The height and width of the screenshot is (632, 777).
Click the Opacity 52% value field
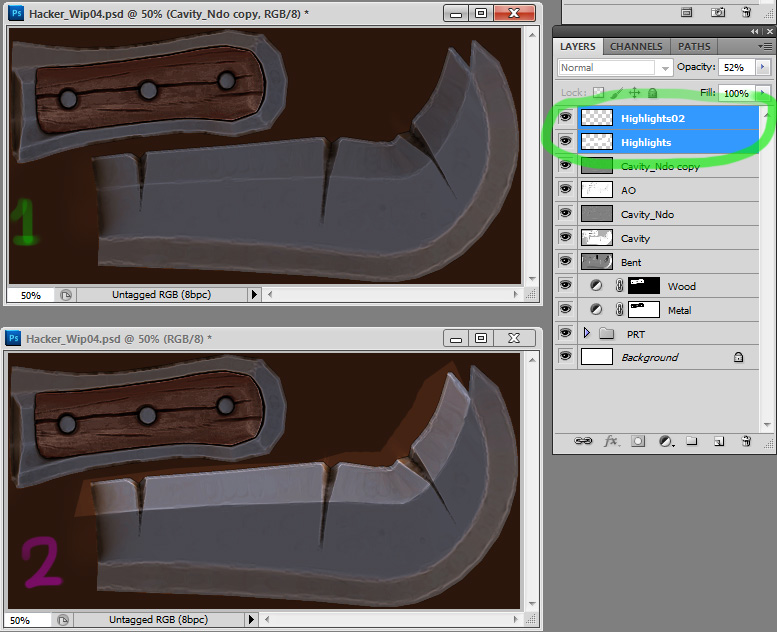[735, 67]
